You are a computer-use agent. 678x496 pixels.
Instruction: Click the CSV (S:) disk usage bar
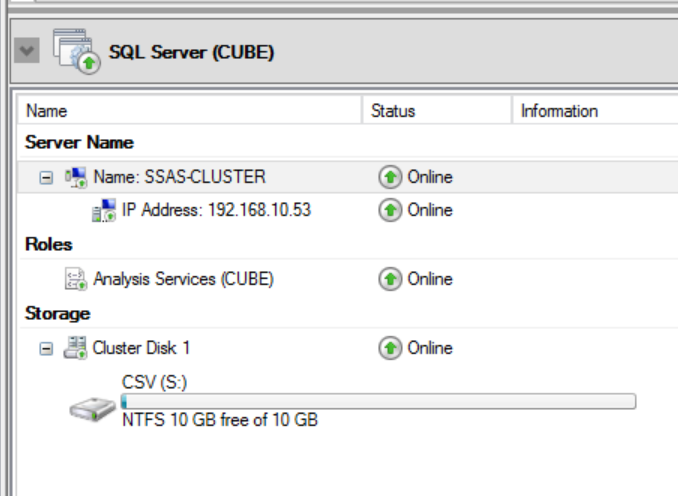(x=378, y=401)
